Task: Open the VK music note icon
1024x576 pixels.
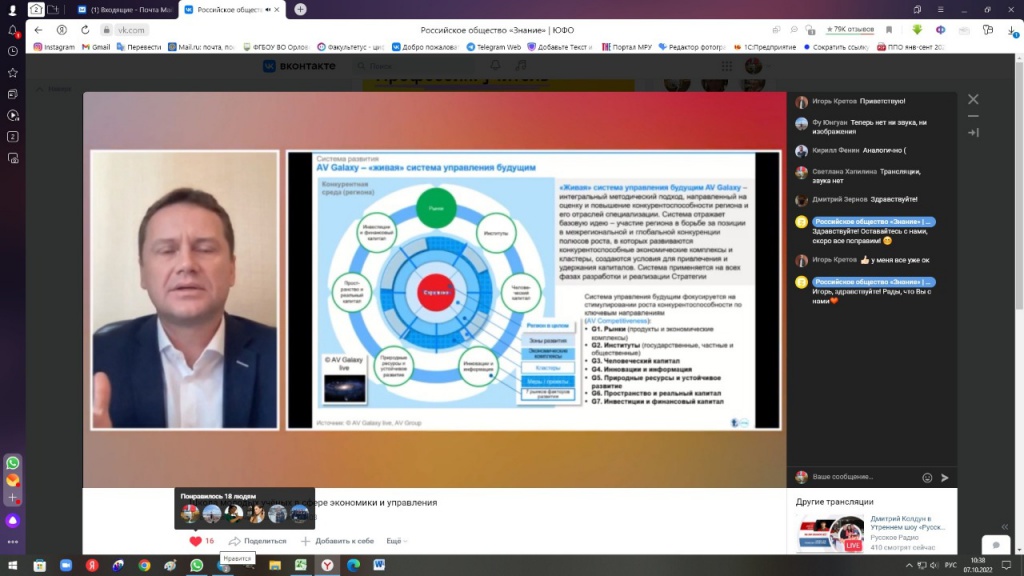Action: point(520,65)
